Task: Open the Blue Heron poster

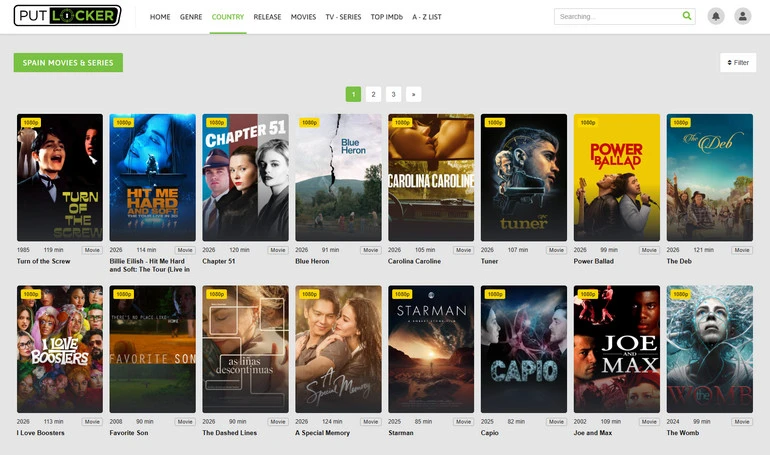Action: tap(338, 177)
